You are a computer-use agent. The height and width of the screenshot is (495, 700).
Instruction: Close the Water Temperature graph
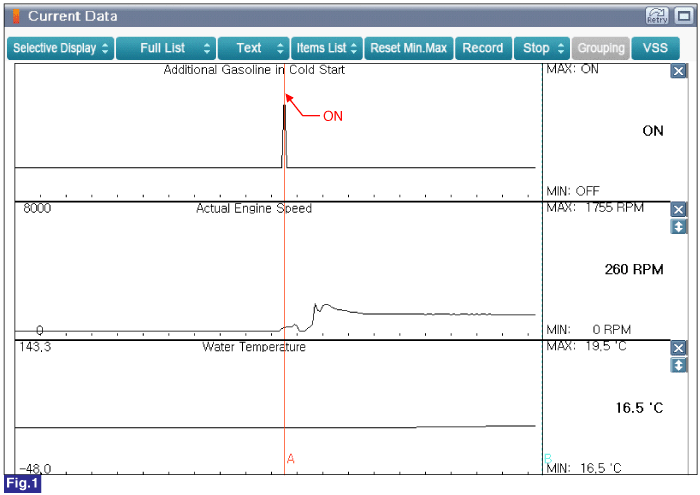tap(678, 348)
